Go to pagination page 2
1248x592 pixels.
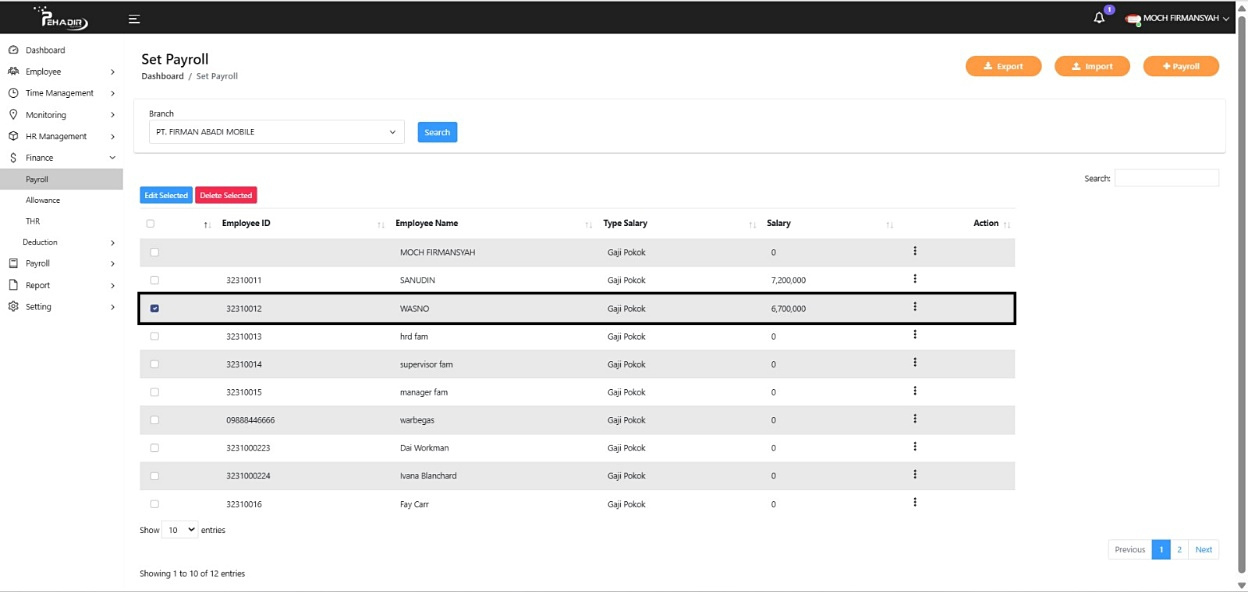pyautogui.click(x=1179, y=549)
